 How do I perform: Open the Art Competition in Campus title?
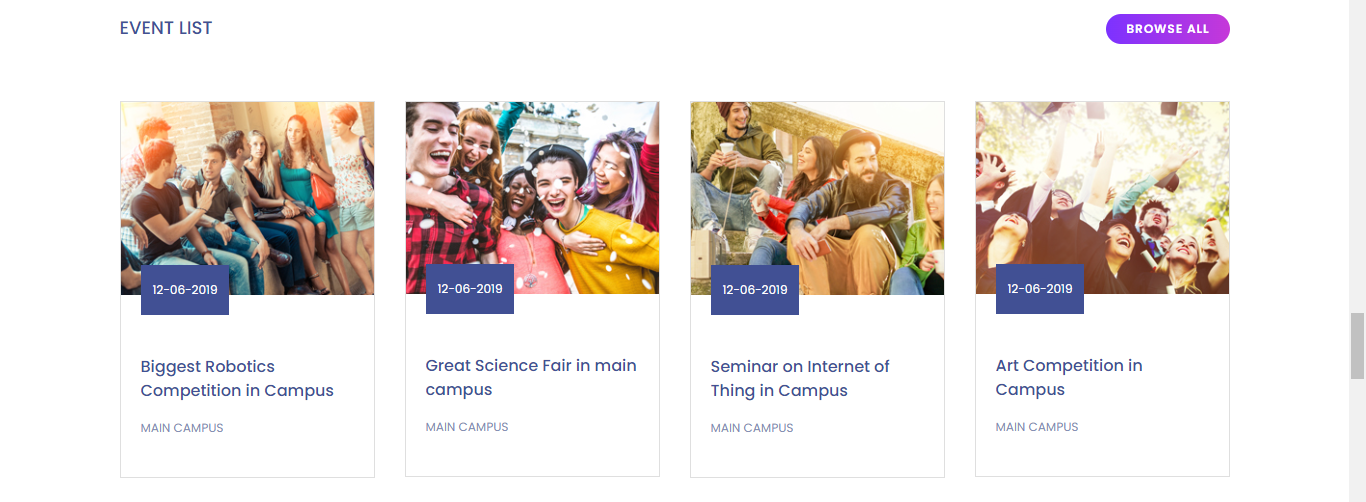(x=1069, y=378)
